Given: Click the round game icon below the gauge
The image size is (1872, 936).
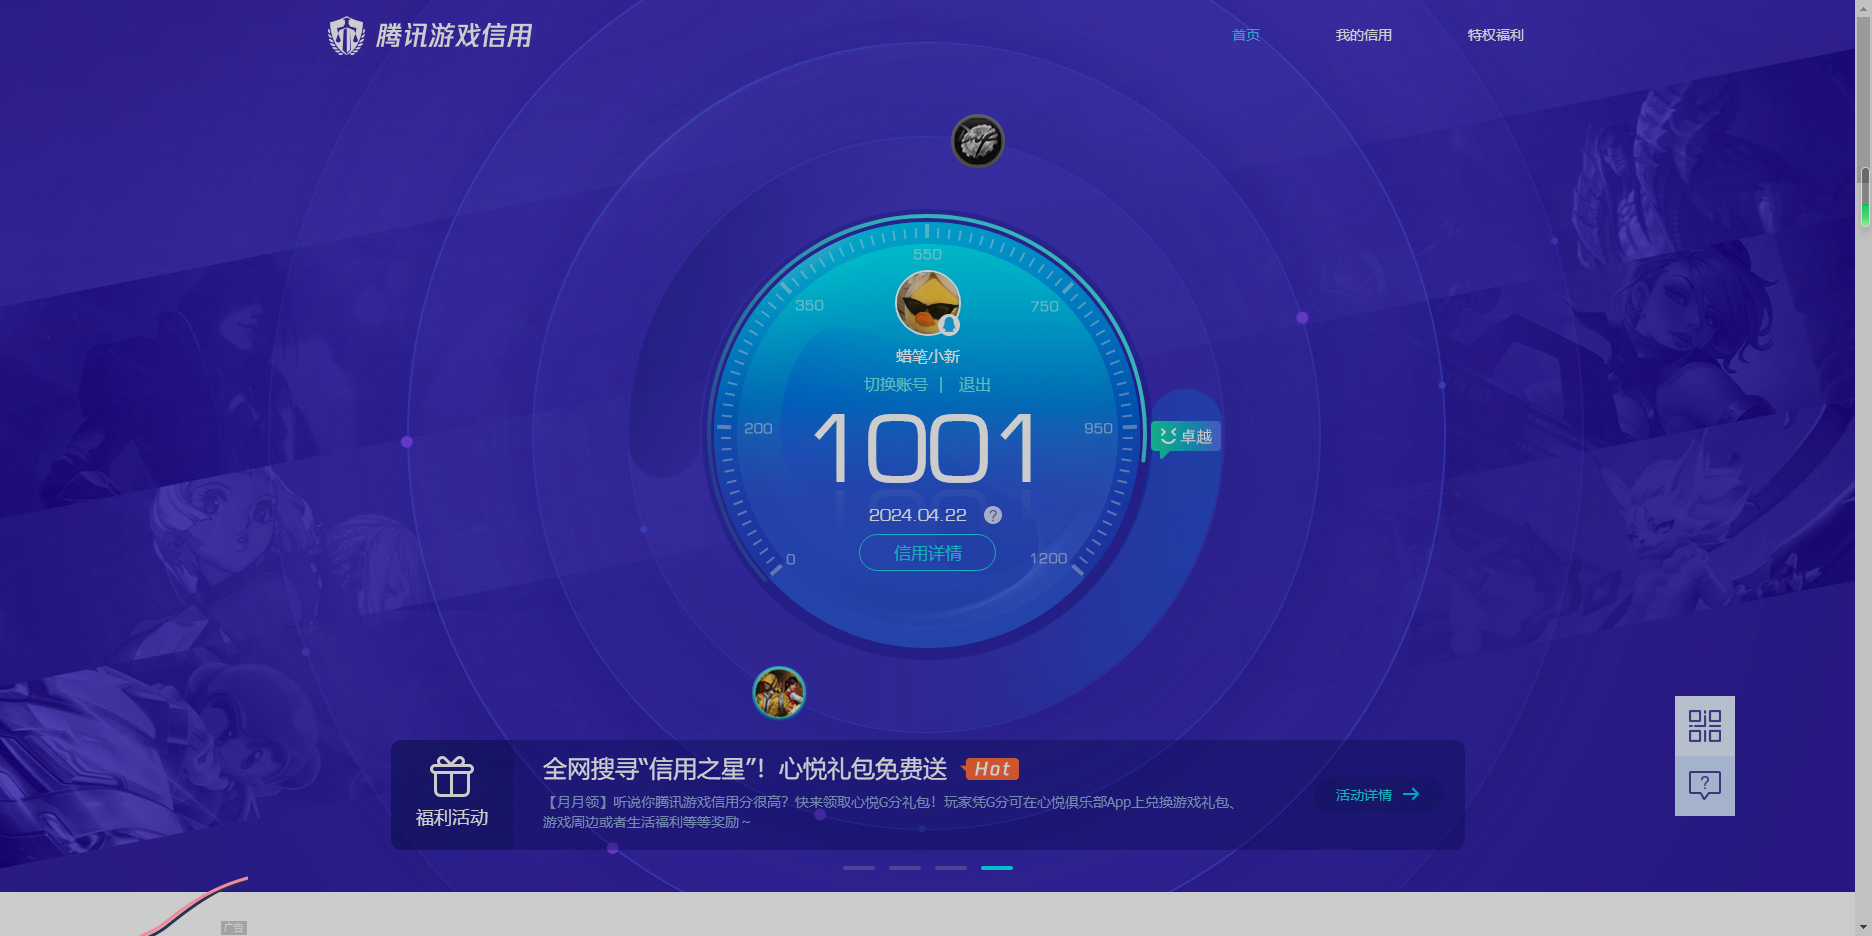Looking at the screenshot, I should coord(779,692).
